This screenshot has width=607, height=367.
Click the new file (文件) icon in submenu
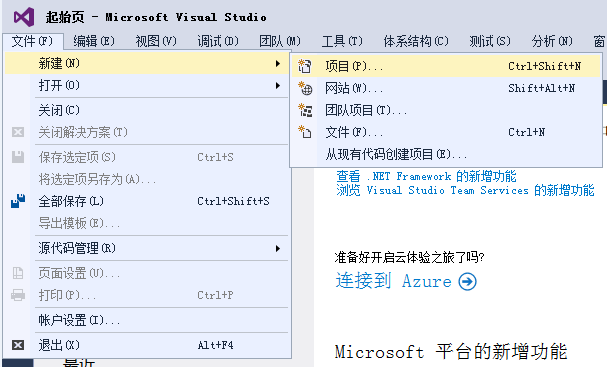click(x=305, y=132)
